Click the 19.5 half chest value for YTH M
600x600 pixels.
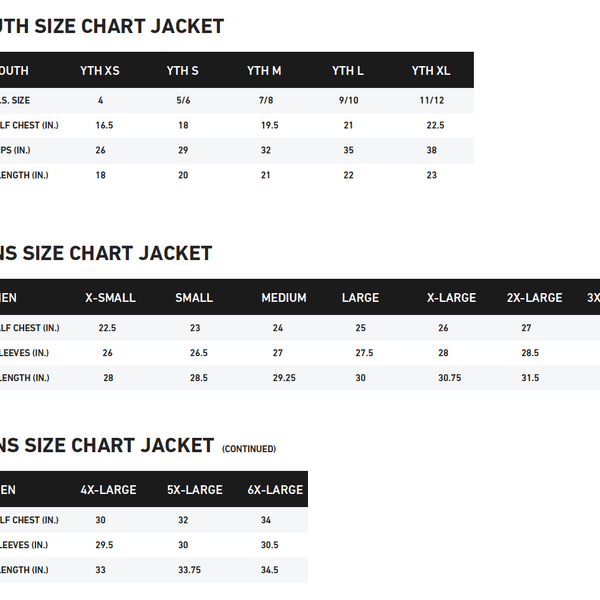269,125
